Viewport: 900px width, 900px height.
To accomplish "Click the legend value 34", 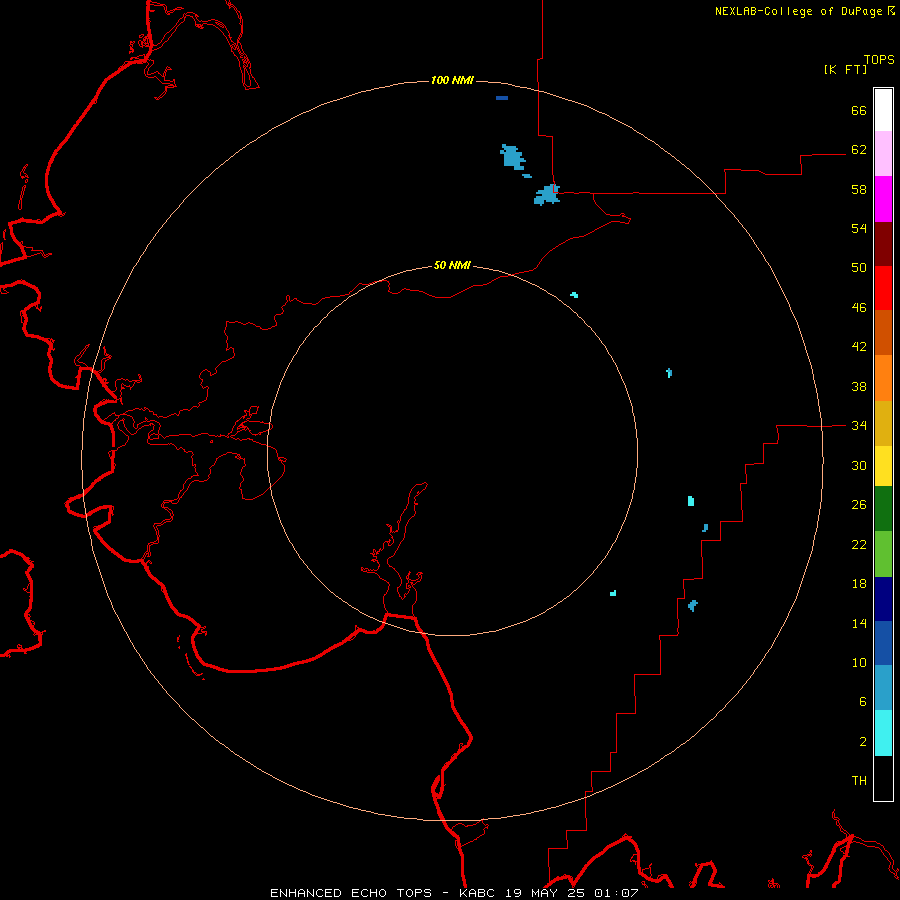I will tap(859, 425).
